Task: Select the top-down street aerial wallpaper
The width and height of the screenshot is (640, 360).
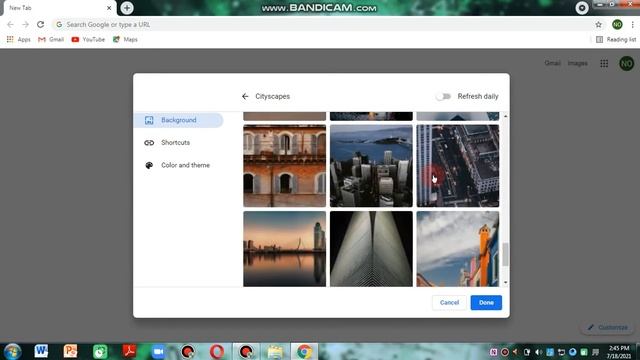Action: point(458,166)
